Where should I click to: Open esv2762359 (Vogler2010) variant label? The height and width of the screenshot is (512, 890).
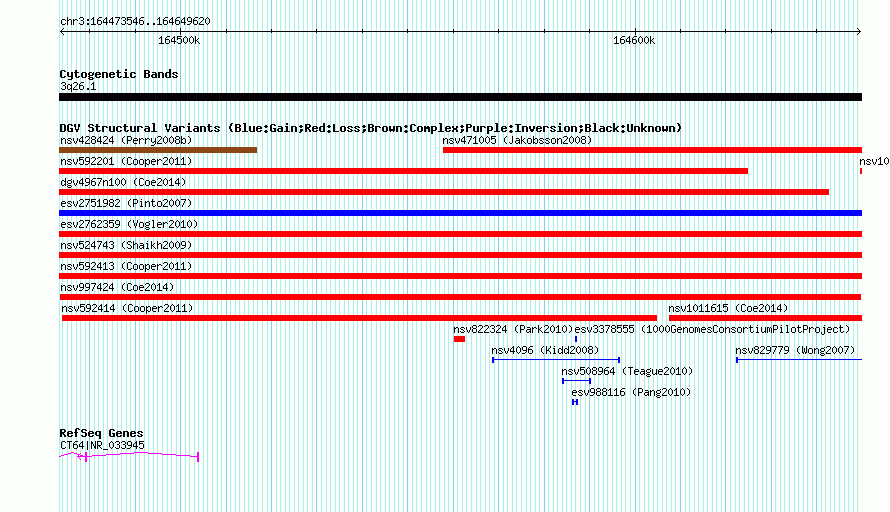129,224
